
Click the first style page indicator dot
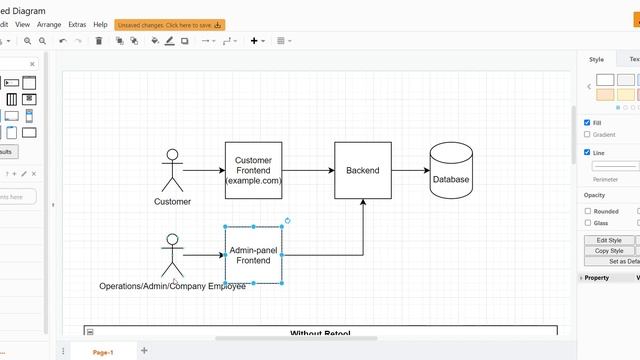[618, 107]
